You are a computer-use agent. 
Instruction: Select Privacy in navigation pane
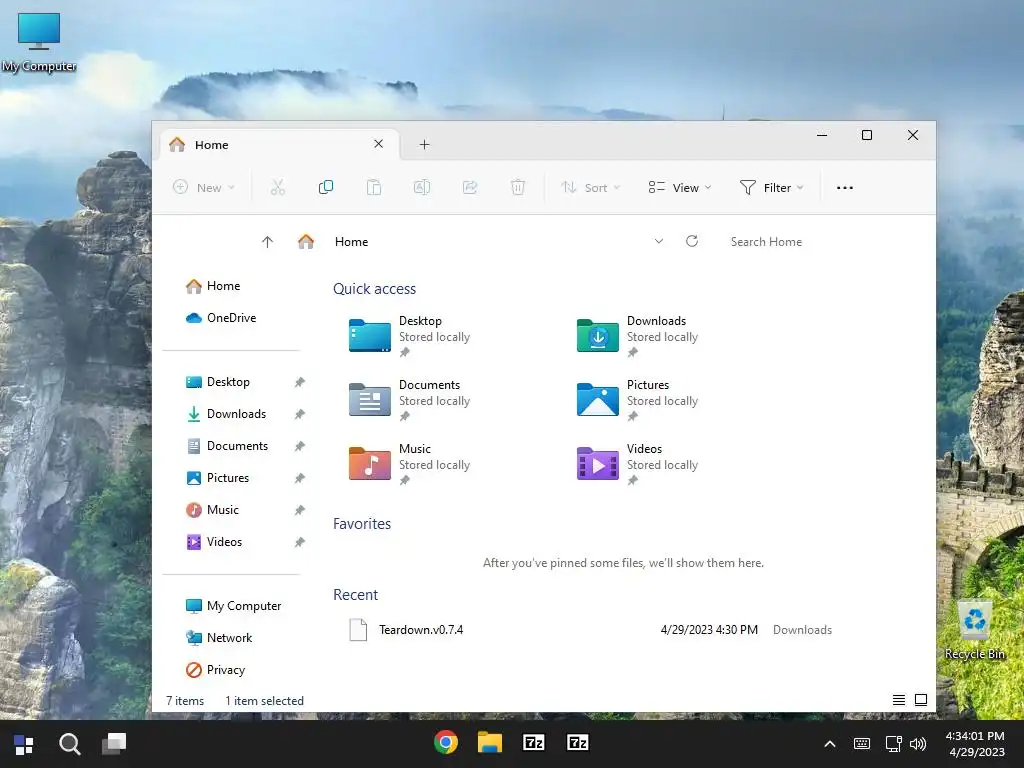click(216, 670)
